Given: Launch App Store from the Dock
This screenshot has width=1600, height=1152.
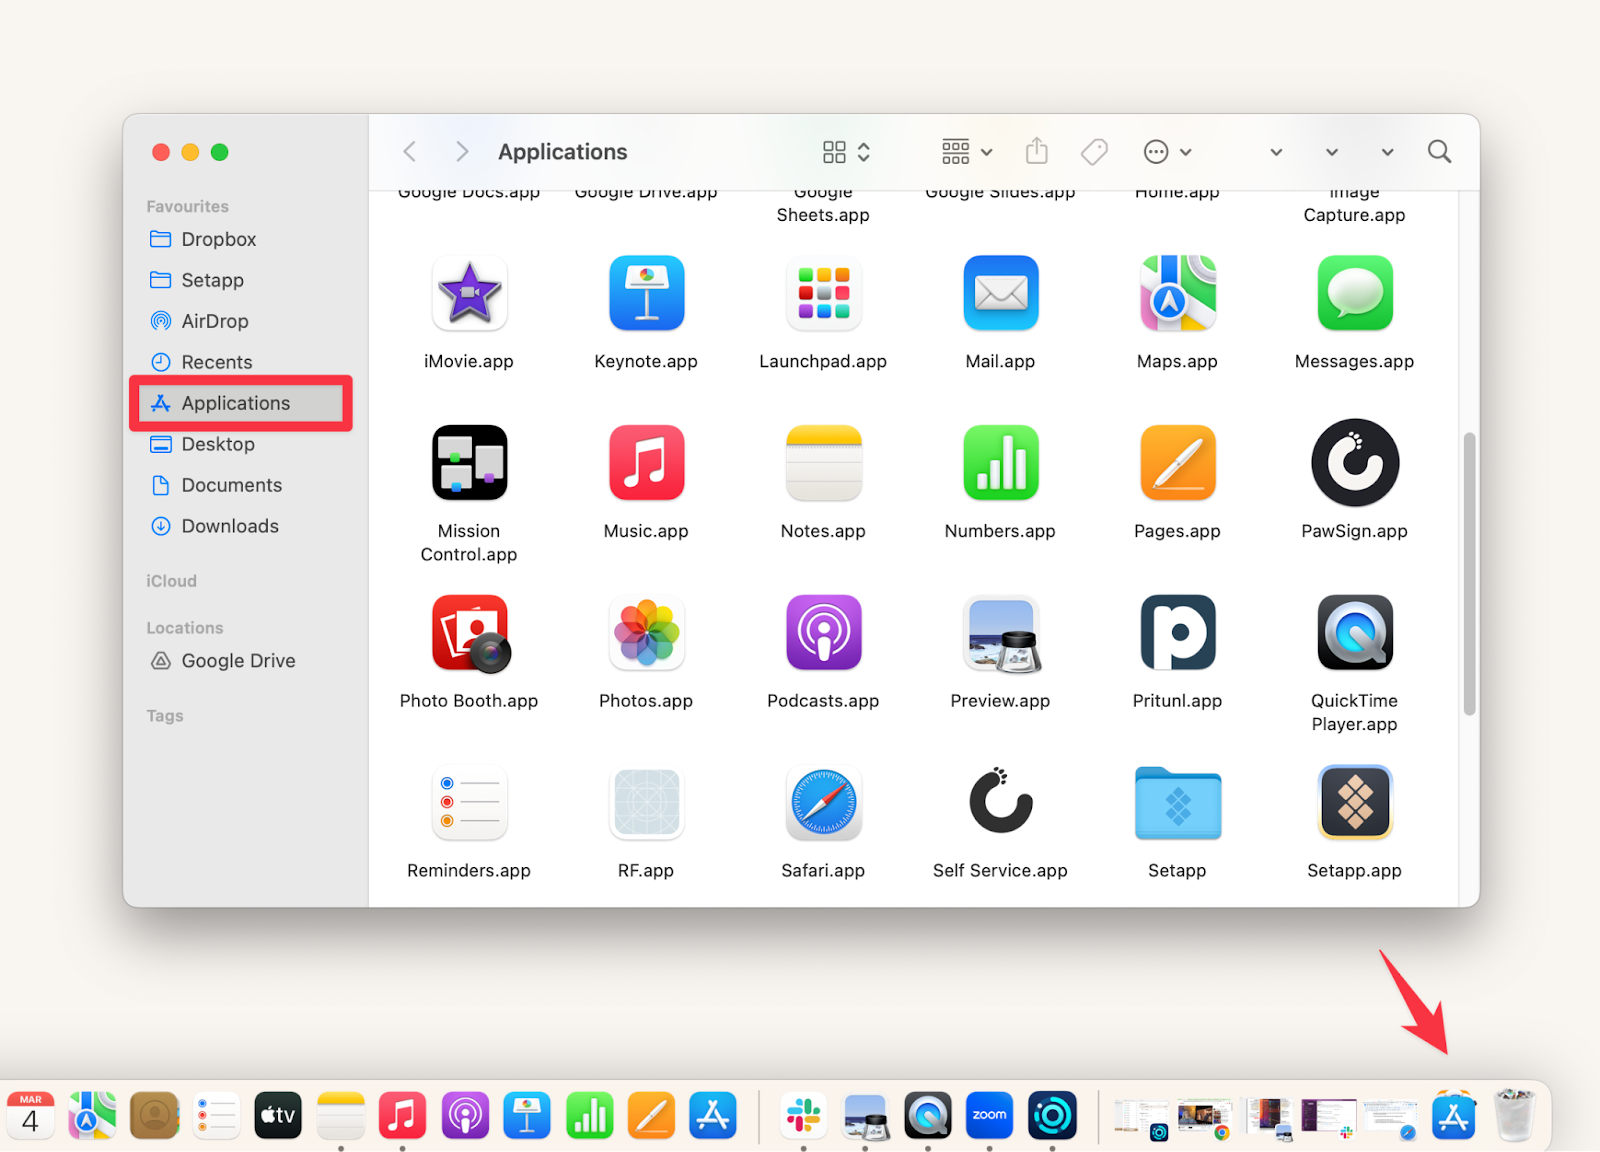Looking at the screenshot, I should click(1455, 1115).
